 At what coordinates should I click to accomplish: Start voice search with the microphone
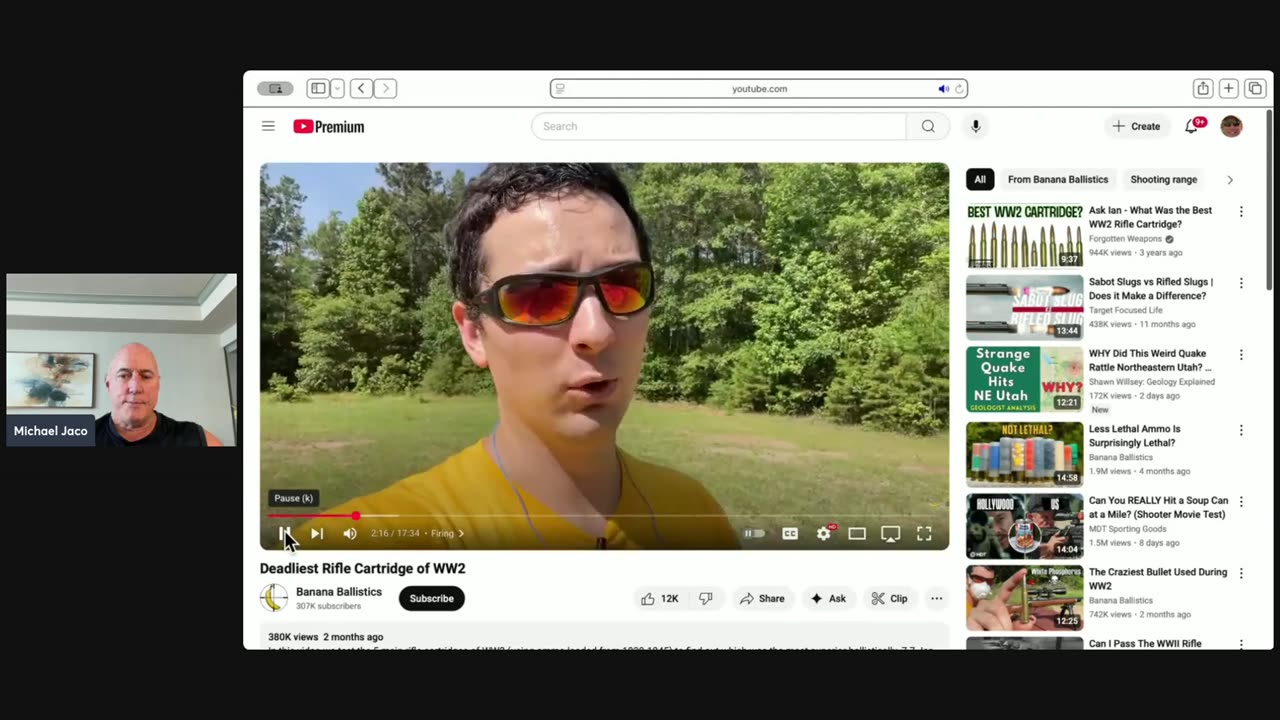pos(976,126)
